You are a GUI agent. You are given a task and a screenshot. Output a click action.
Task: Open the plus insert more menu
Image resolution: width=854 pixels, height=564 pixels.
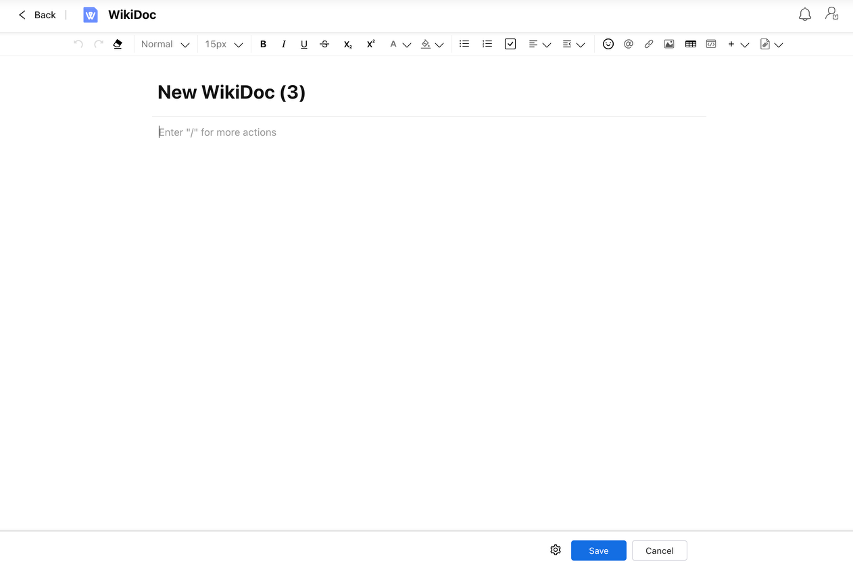point(738,44)
